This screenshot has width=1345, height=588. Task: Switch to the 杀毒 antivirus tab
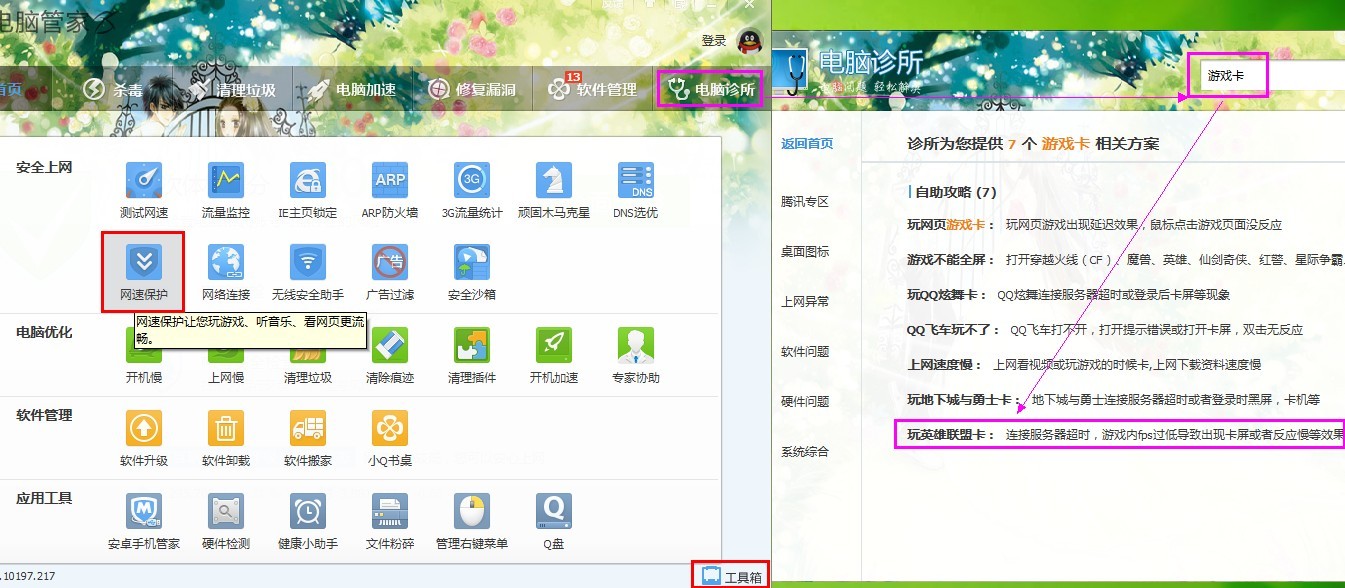[x=113, y=89]
